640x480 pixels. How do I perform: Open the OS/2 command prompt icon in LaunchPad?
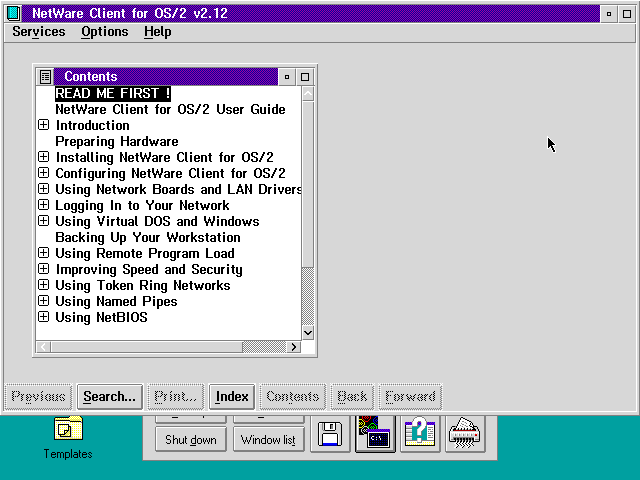pyautogui.click(x=375, y=434)
